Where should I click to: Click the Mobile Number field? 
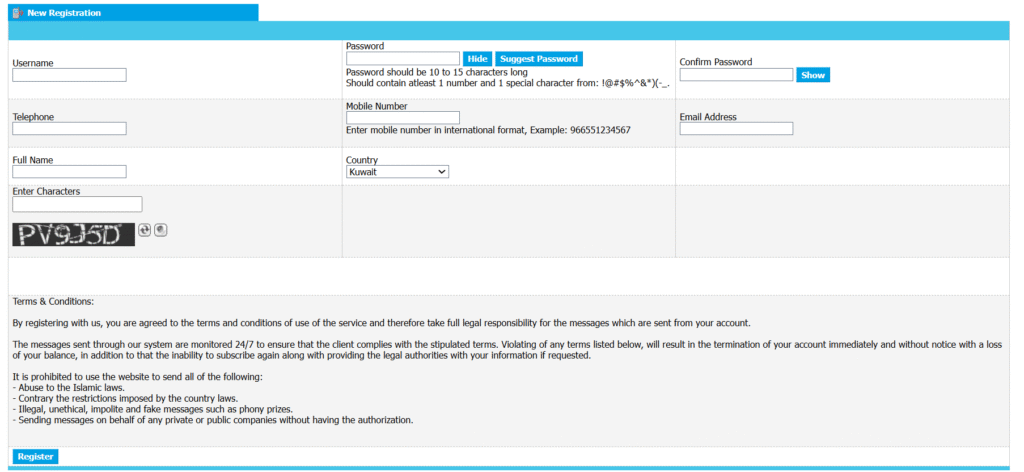pyautogui.click(x=402, y=118)
